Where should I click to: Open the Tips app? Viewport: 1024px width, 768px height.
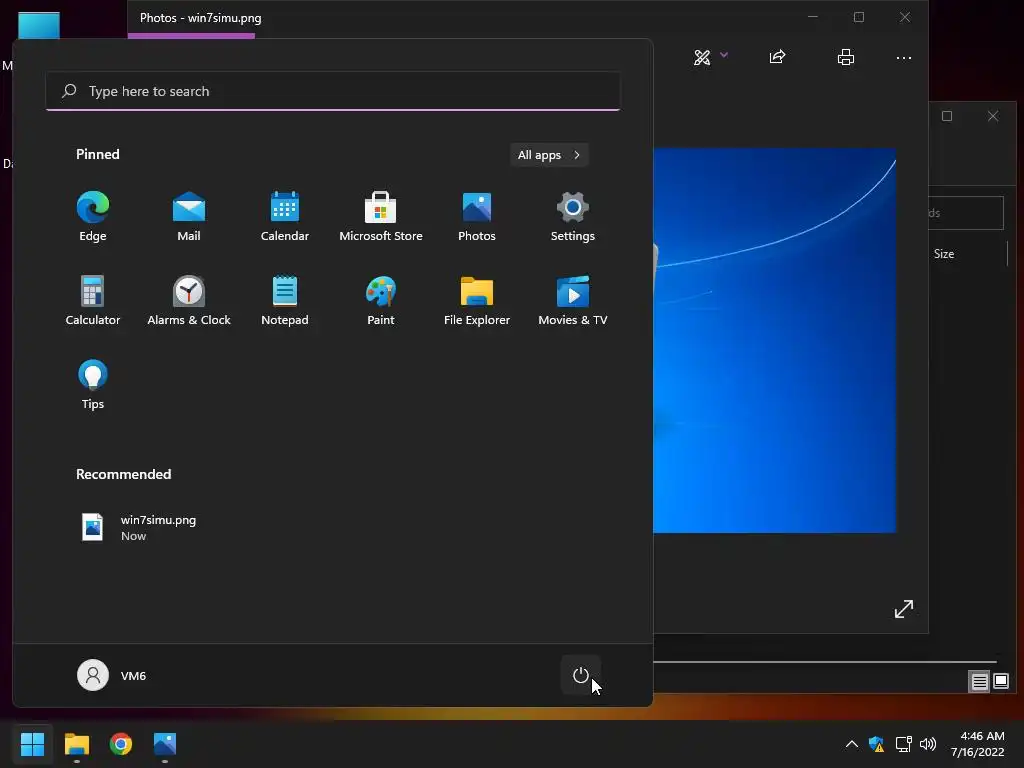point(93,385)
